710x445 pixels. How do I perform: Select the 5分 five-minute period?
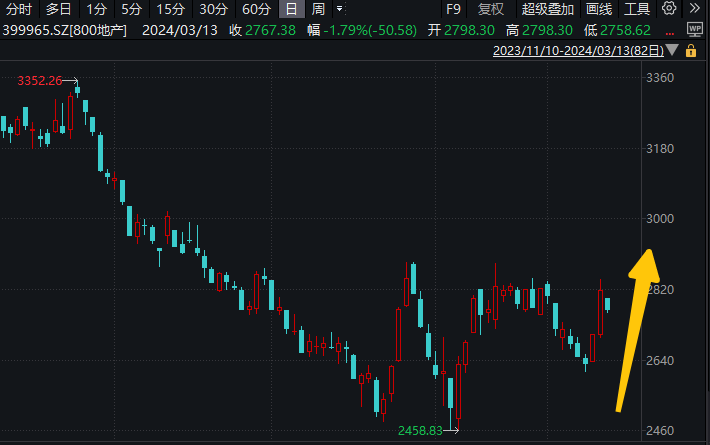pyautogui.click(x=131, y=9)
